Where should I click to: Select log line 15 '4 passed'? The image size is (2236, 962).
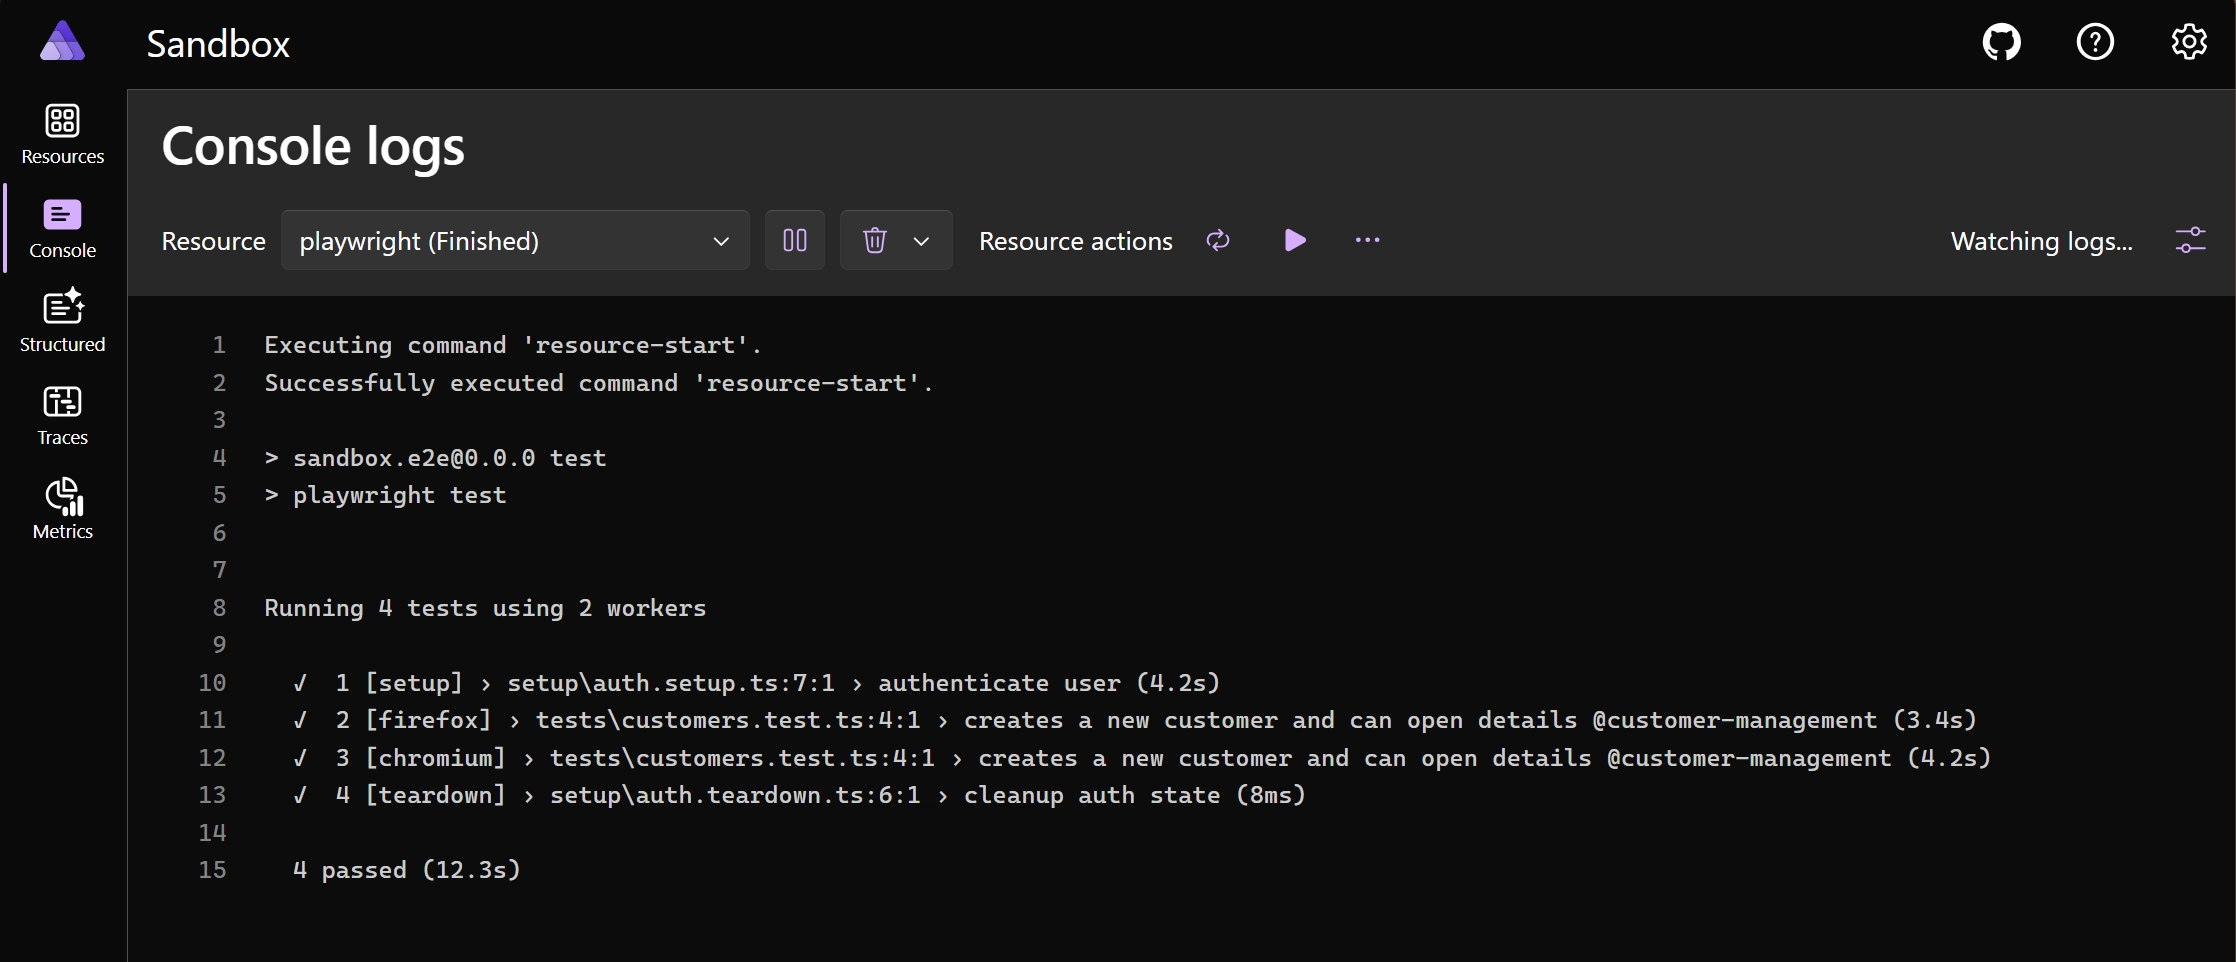[x=407, y=870]
